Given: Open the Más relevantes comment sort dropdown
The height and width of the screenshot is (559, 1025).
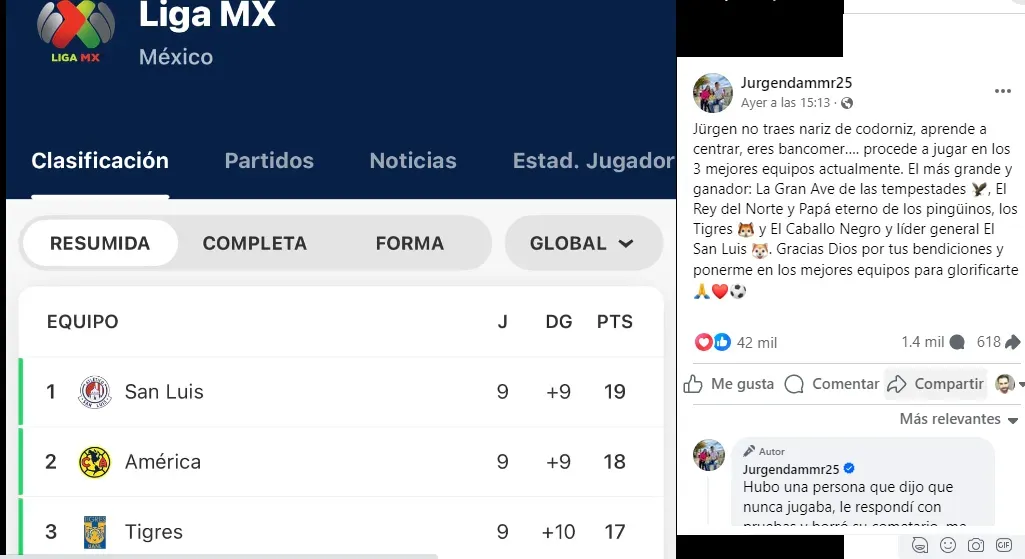Looking at the screenshot, I should tap(958, 419).
